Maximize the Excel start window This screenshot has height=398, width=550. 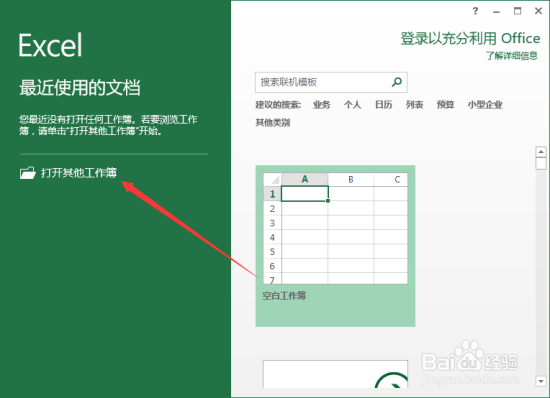tap(517, 11)
